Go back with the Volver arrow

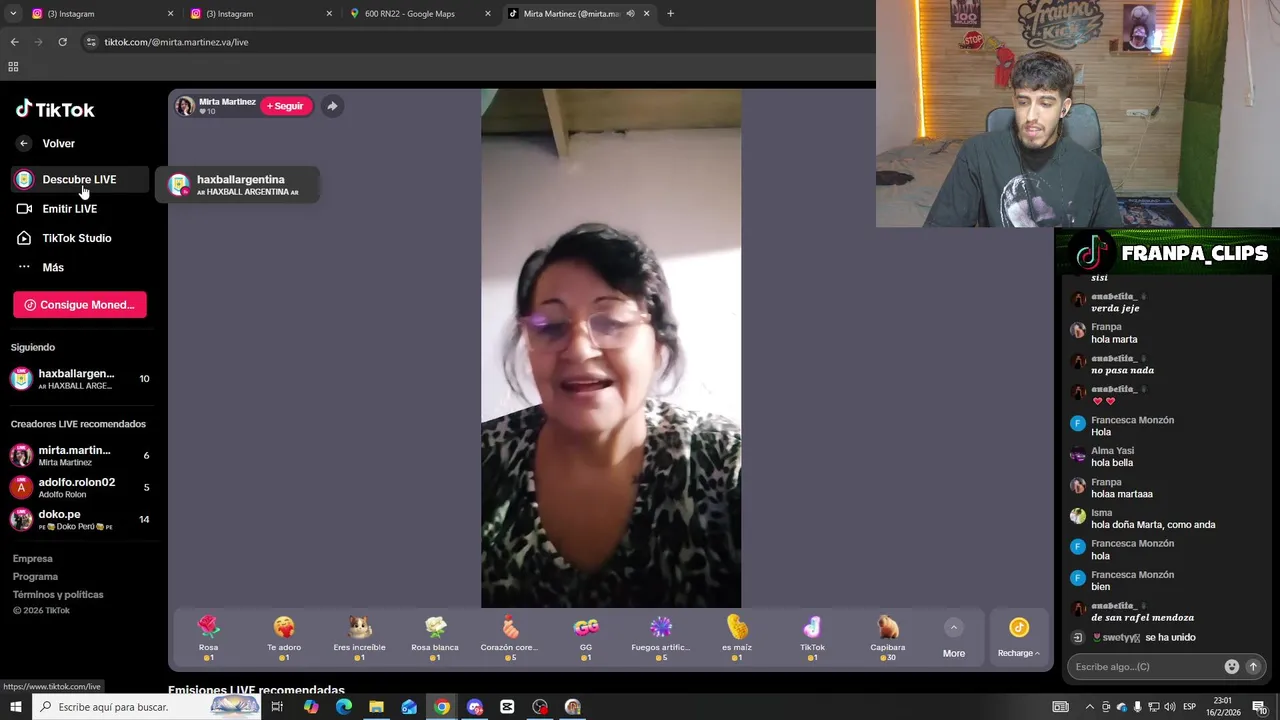pos(24,143)
